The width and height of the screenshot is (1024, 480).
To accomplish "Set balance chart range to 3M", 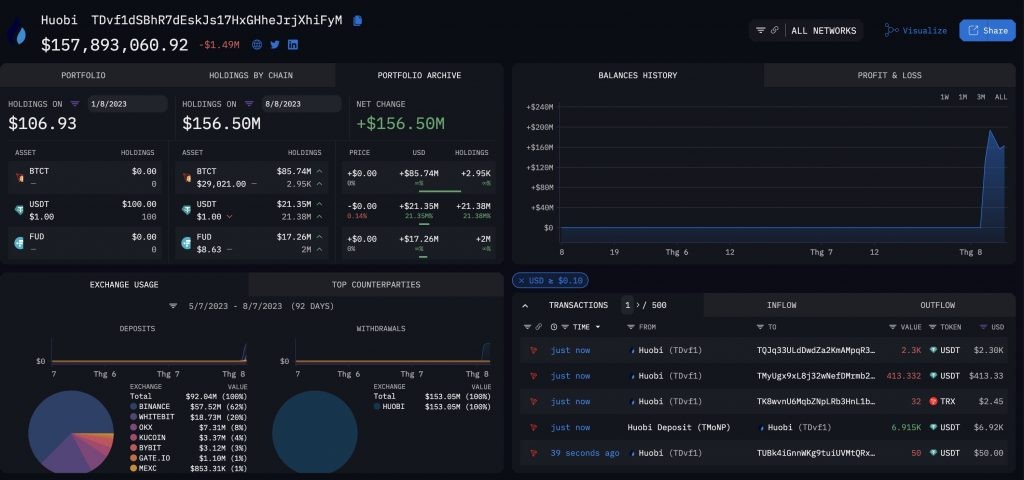I will point(981,97).
